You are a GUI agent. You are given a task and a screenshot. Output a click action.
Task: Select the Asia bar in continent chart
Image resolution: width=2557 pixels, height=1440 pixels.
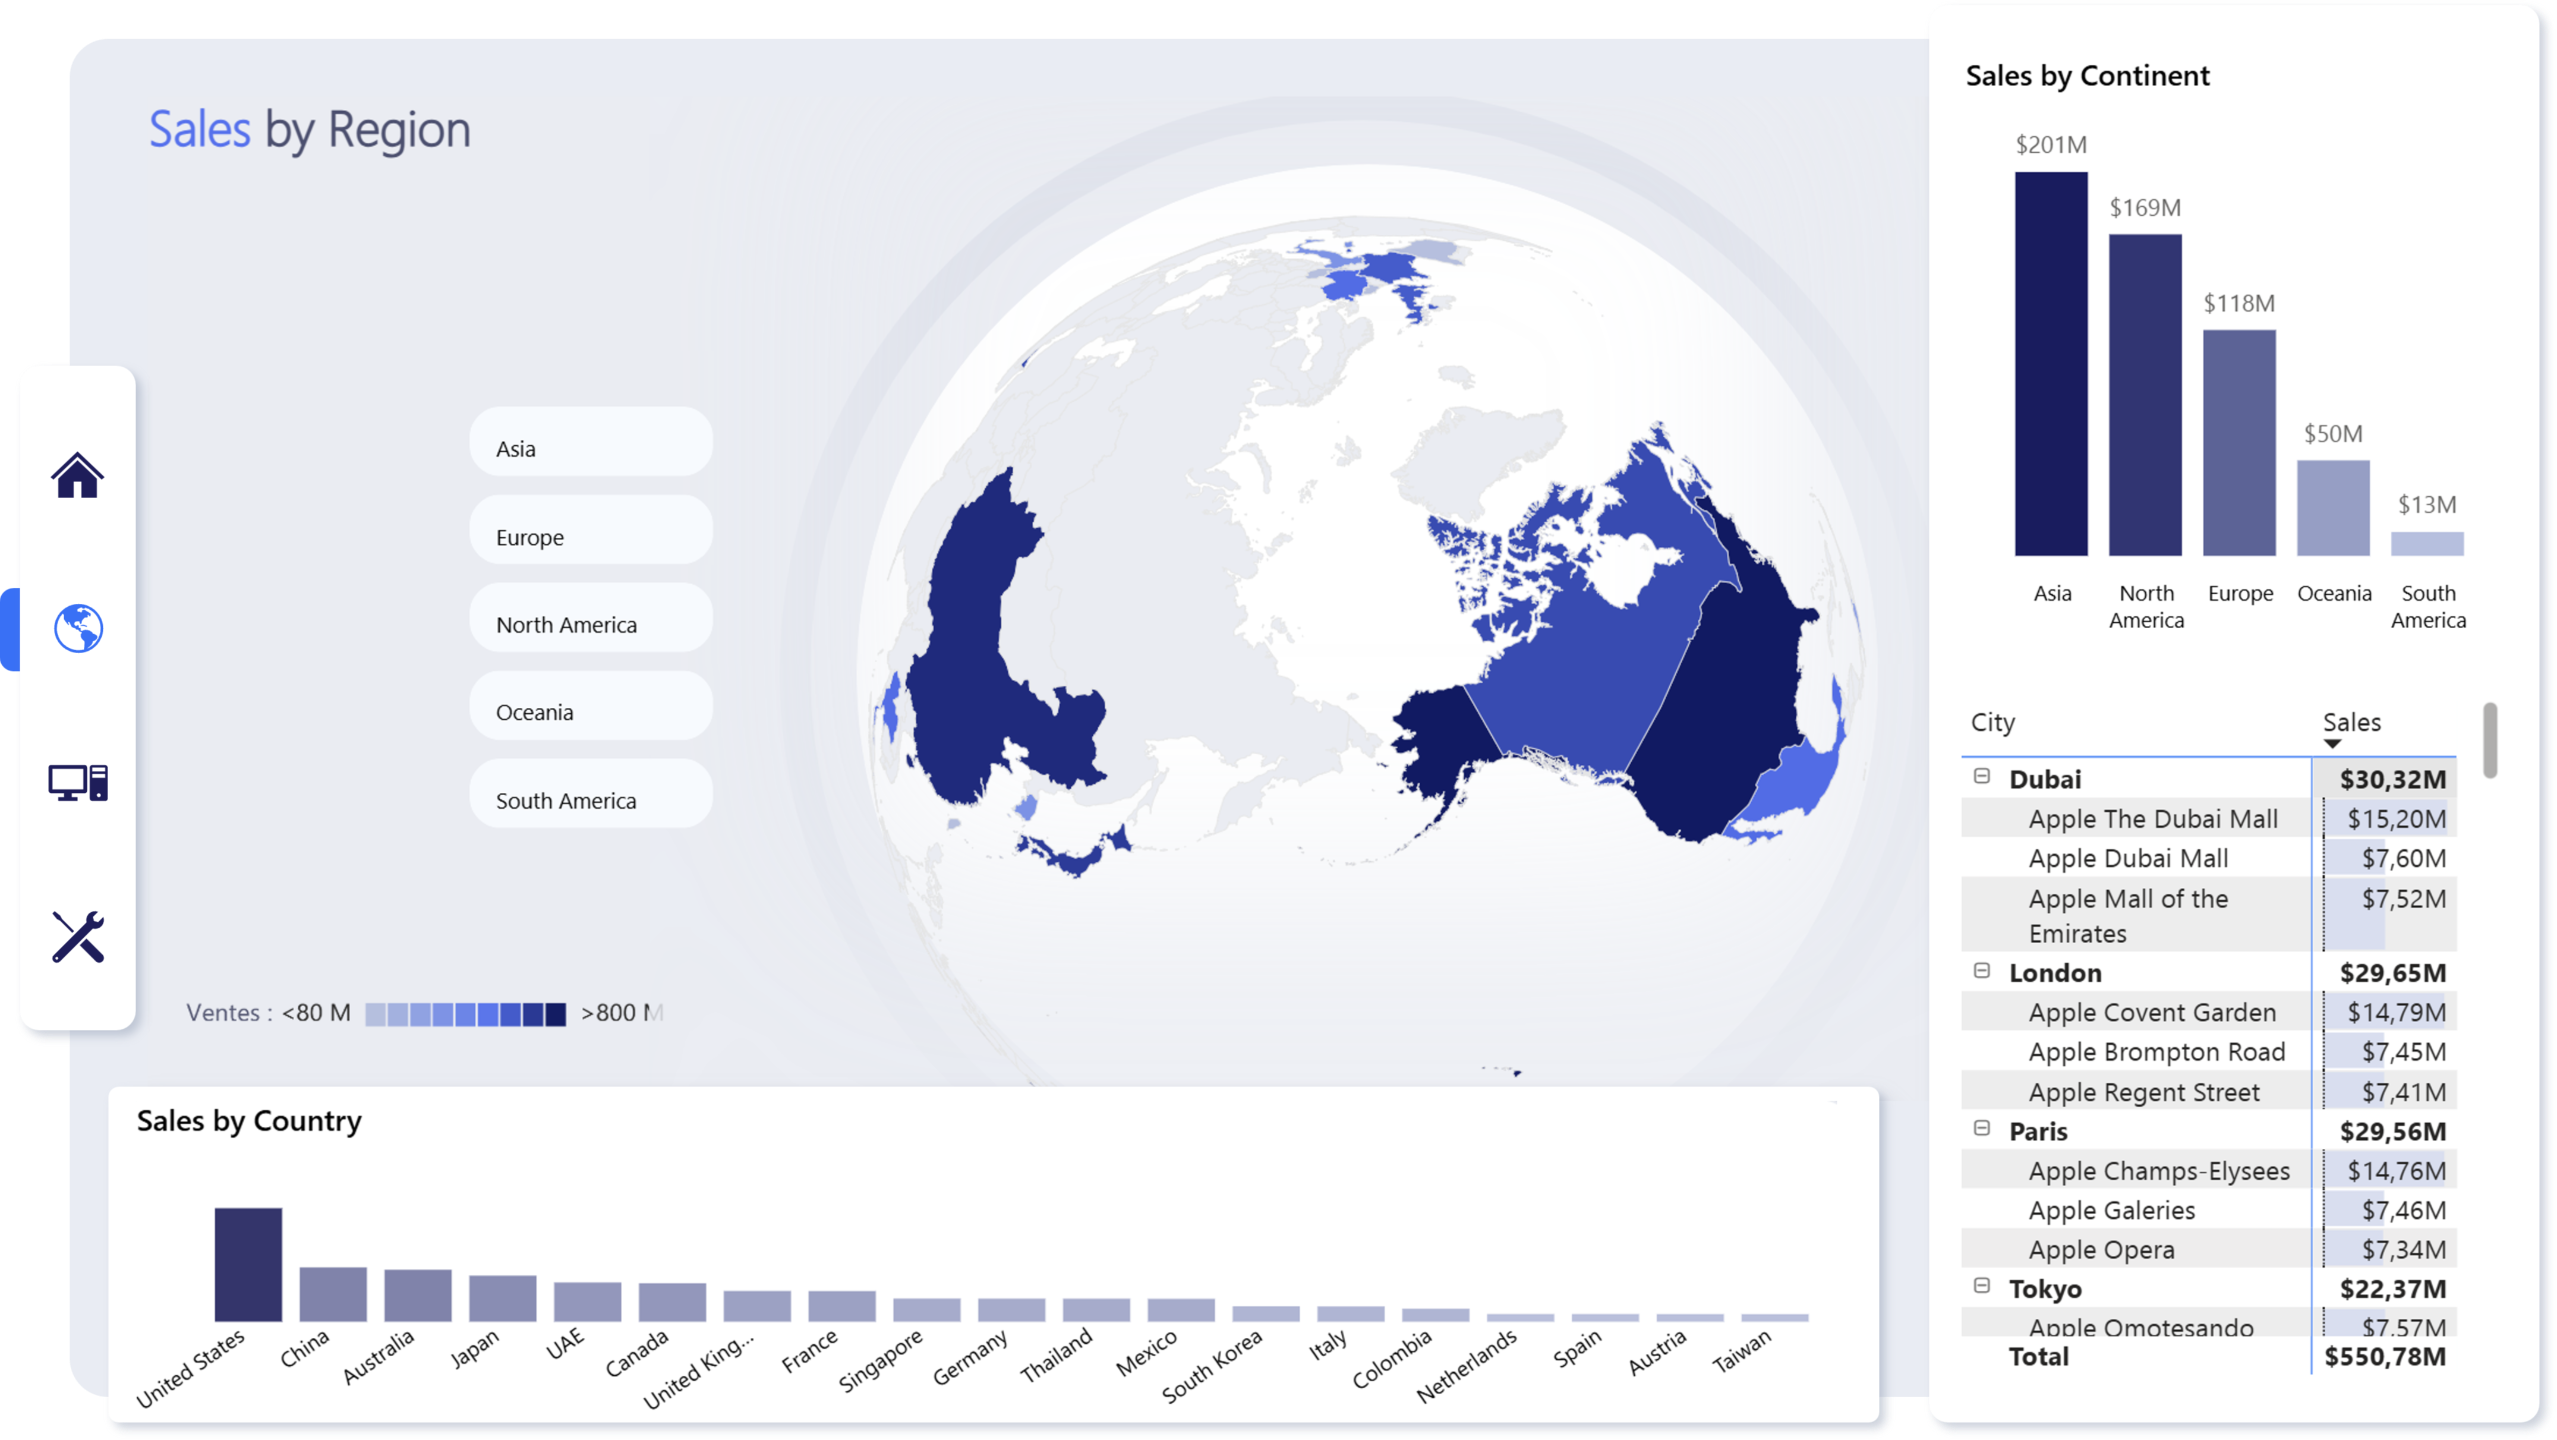(2050, 364)
